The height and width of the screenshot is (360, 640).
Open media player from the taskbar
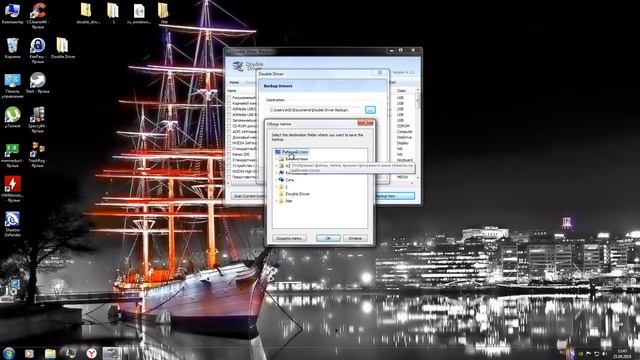pos(29,353)
